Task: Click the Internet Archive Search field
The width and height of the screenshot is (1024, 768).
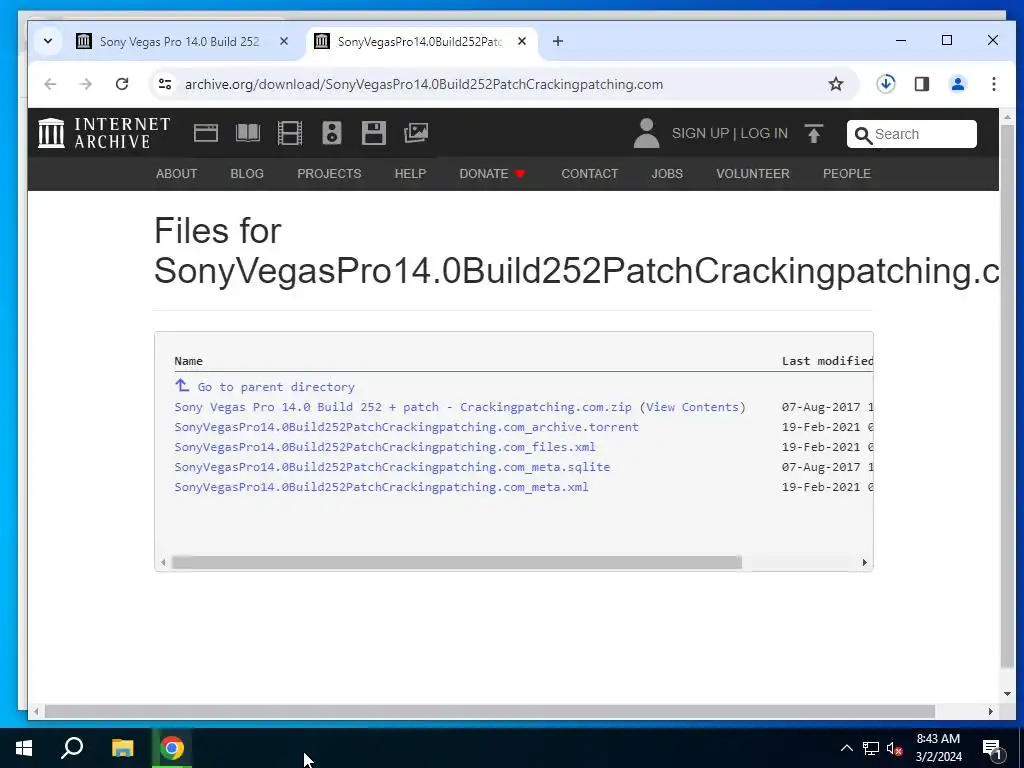Action: (x=912, y=134)
